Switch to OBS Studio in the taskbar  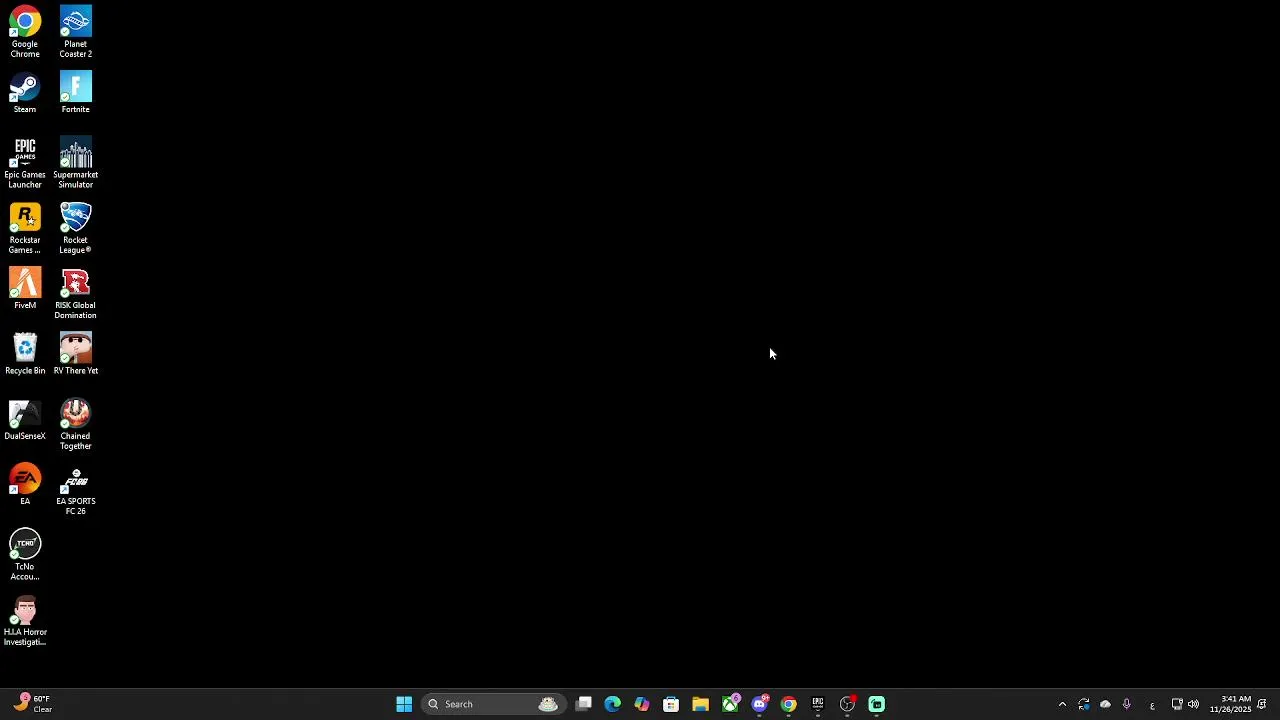click(847, 704)
